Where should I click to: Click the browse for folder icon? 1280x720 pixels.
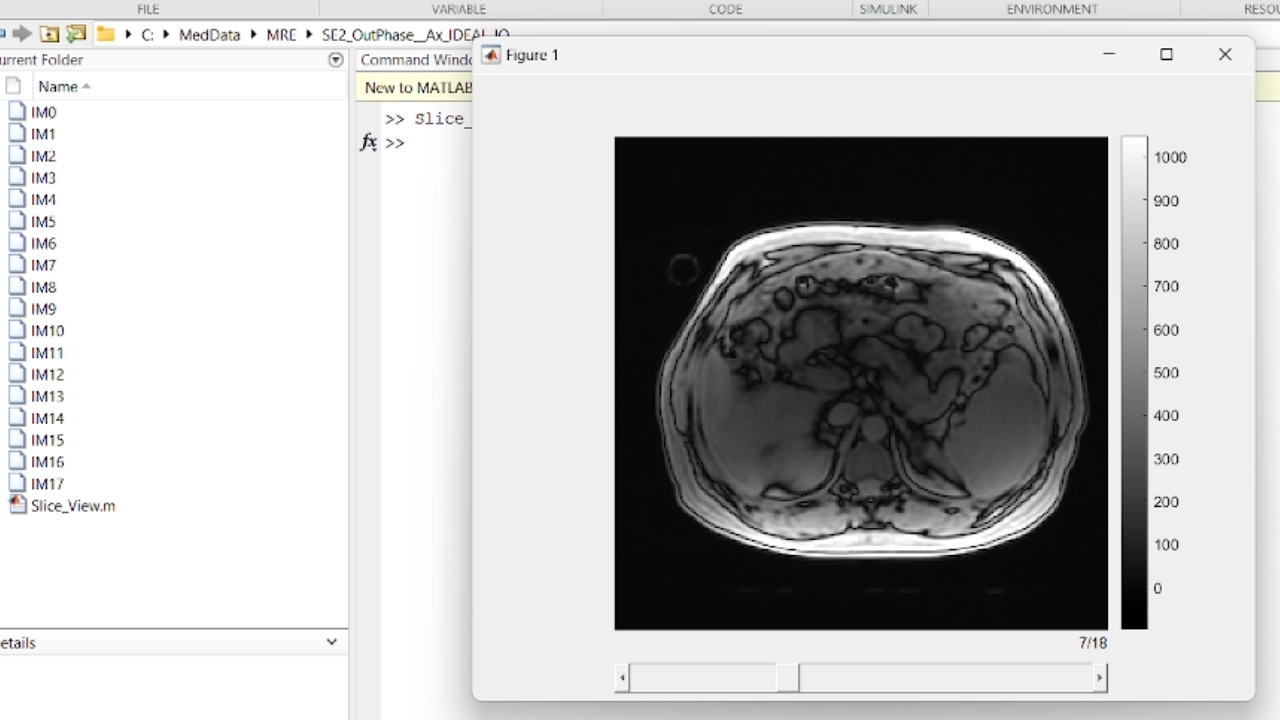click(x=76, y=34)
